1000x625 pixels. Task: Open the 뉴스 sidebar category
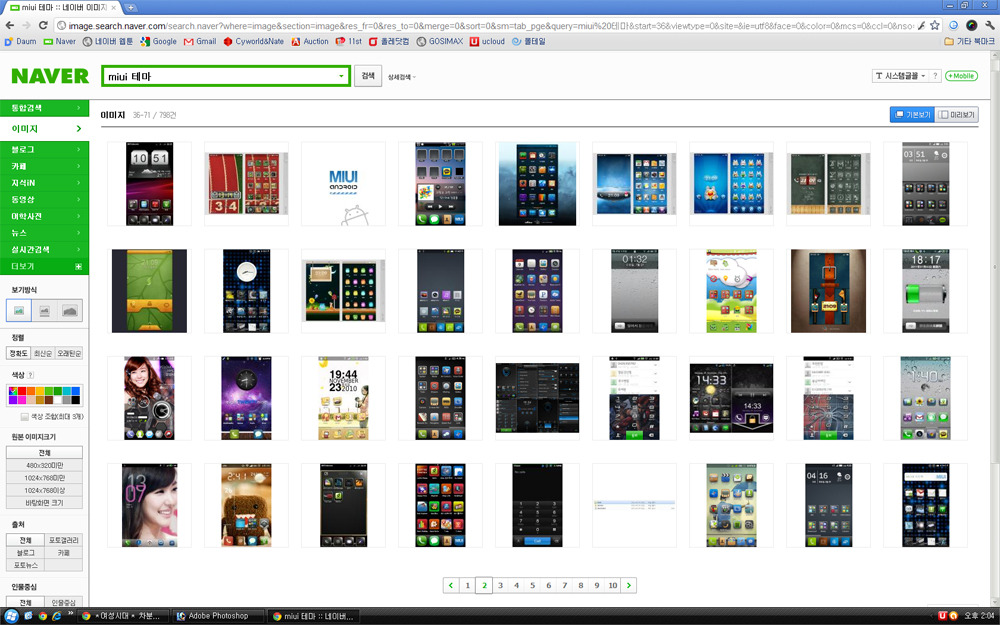(x=44, y=233)
